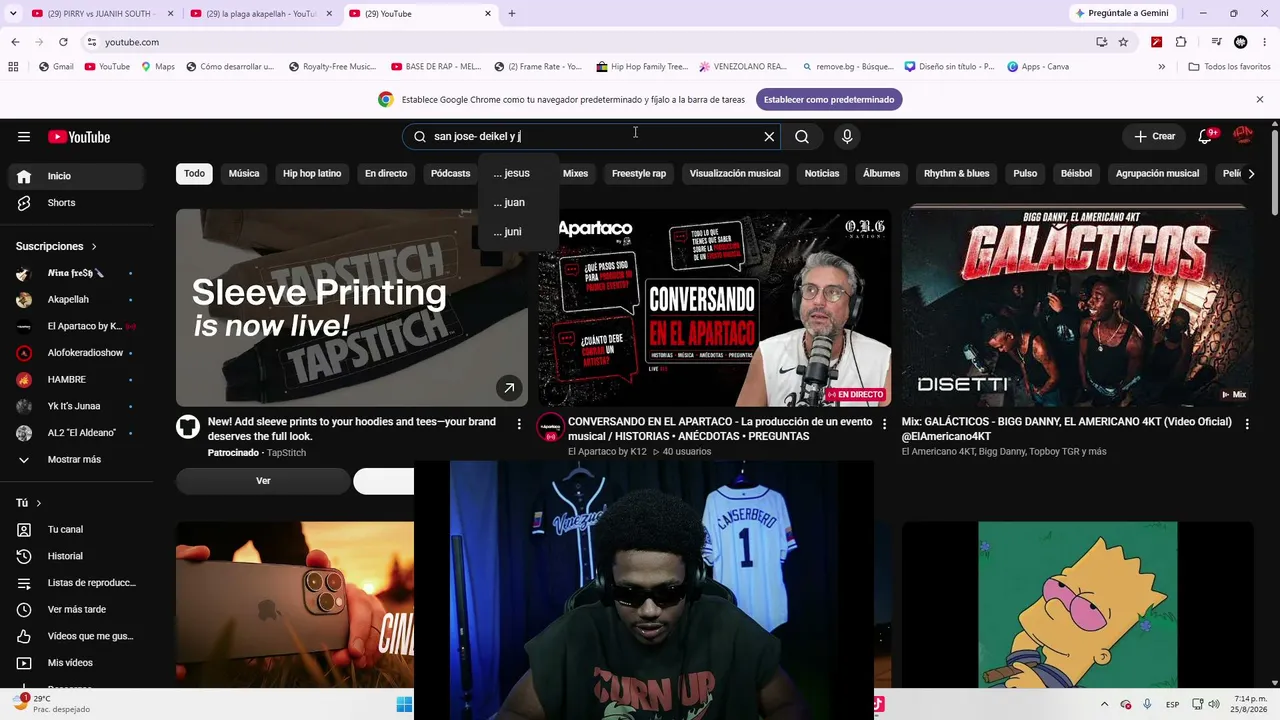Click the Crear button

point(1155,137)
